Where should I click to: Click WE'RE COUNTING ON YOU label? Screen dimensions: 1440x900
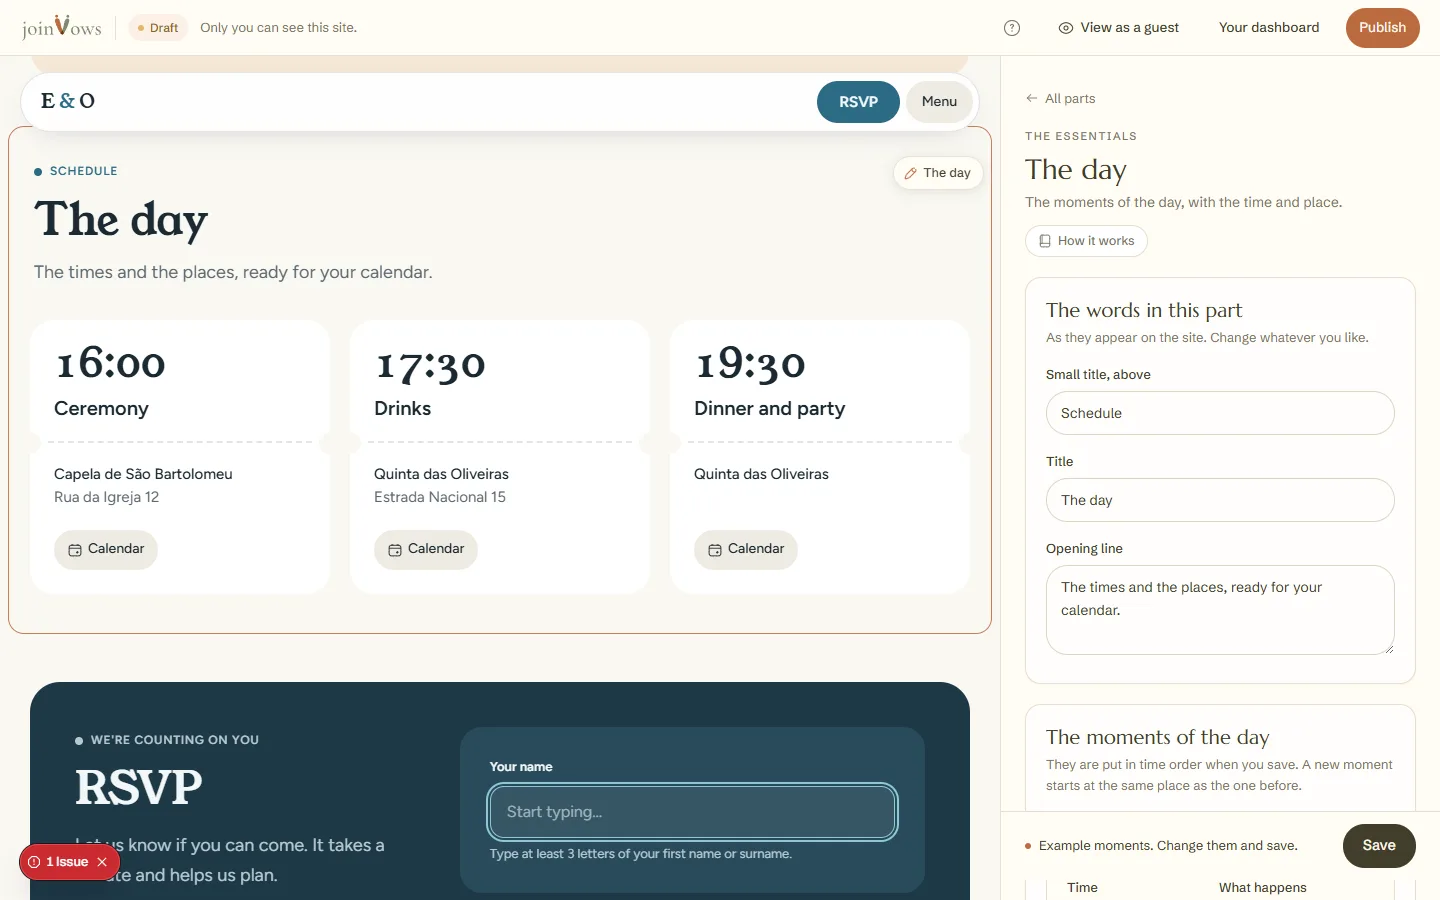point(175,740)
